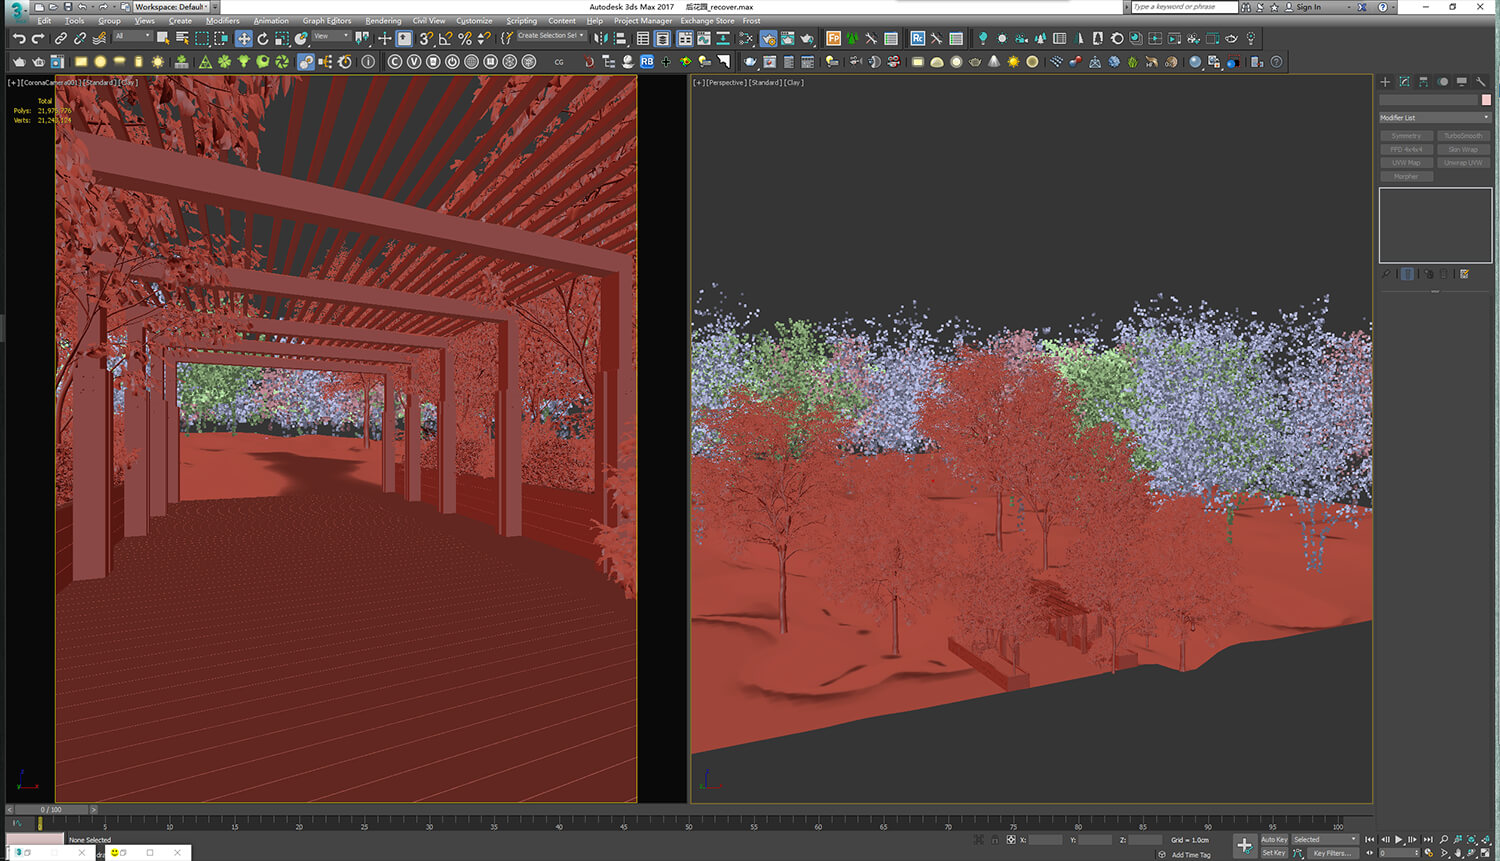Click the TurboSmooth modifier button
The width and height of the screenshot is (1500, 861).
[x=1463, y=136]
